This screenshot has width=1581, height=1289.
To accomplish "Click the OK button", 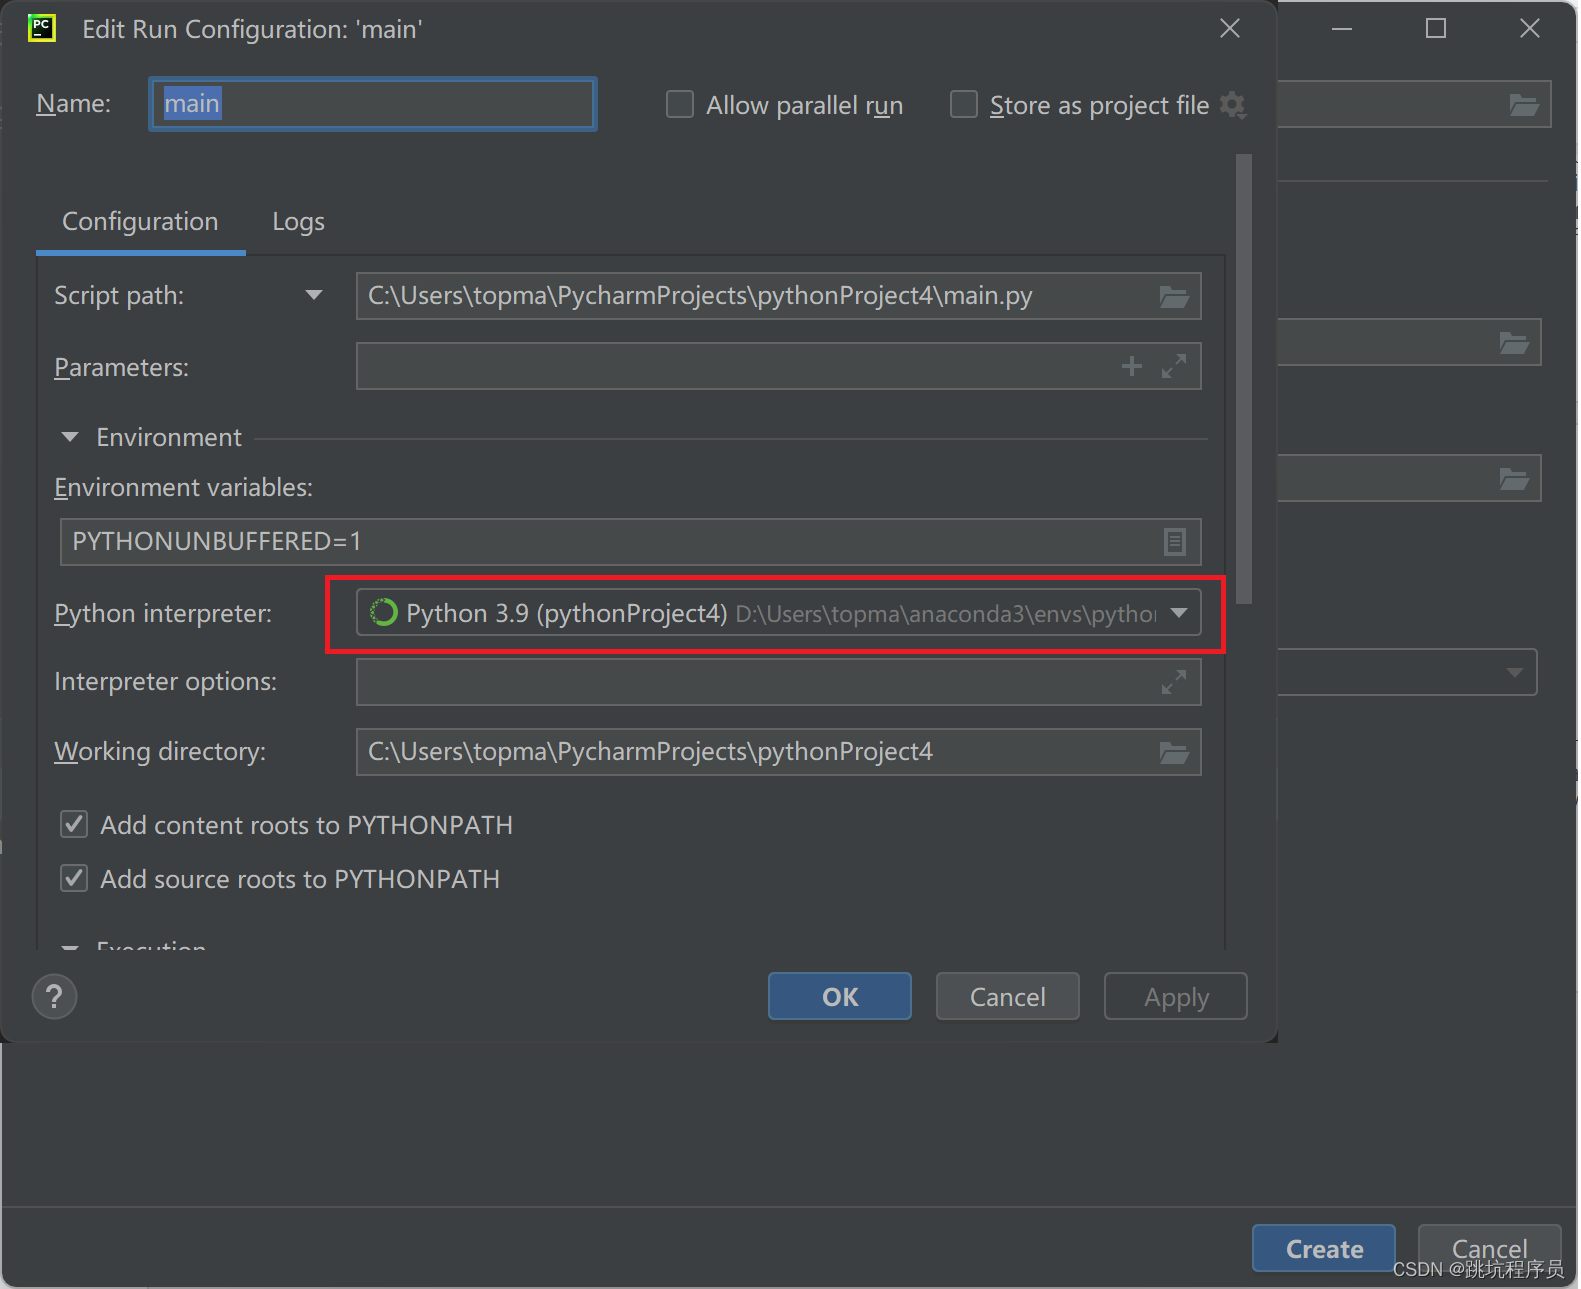I will point(840,996).
